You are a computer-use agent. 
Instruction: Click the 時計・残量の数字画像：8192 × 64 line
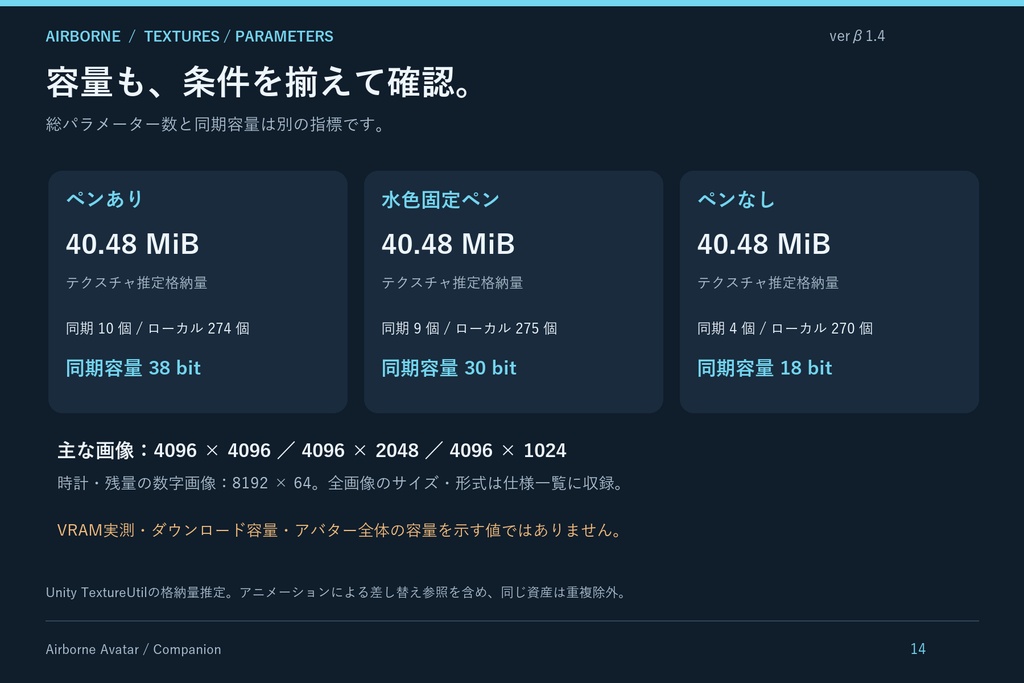pyautogui.click(x=342, y=483)
